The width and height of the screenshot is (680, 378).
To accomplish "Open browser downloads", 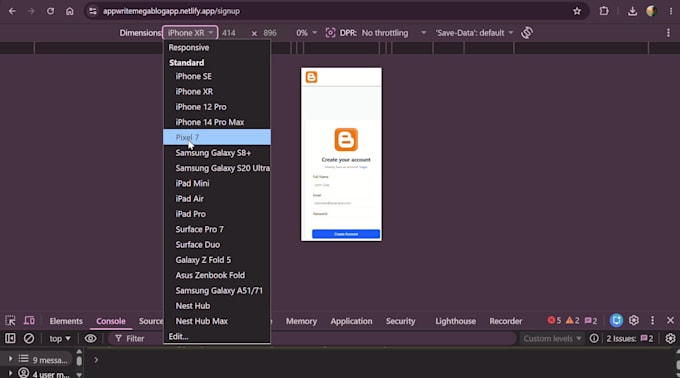I will [632, 11].
